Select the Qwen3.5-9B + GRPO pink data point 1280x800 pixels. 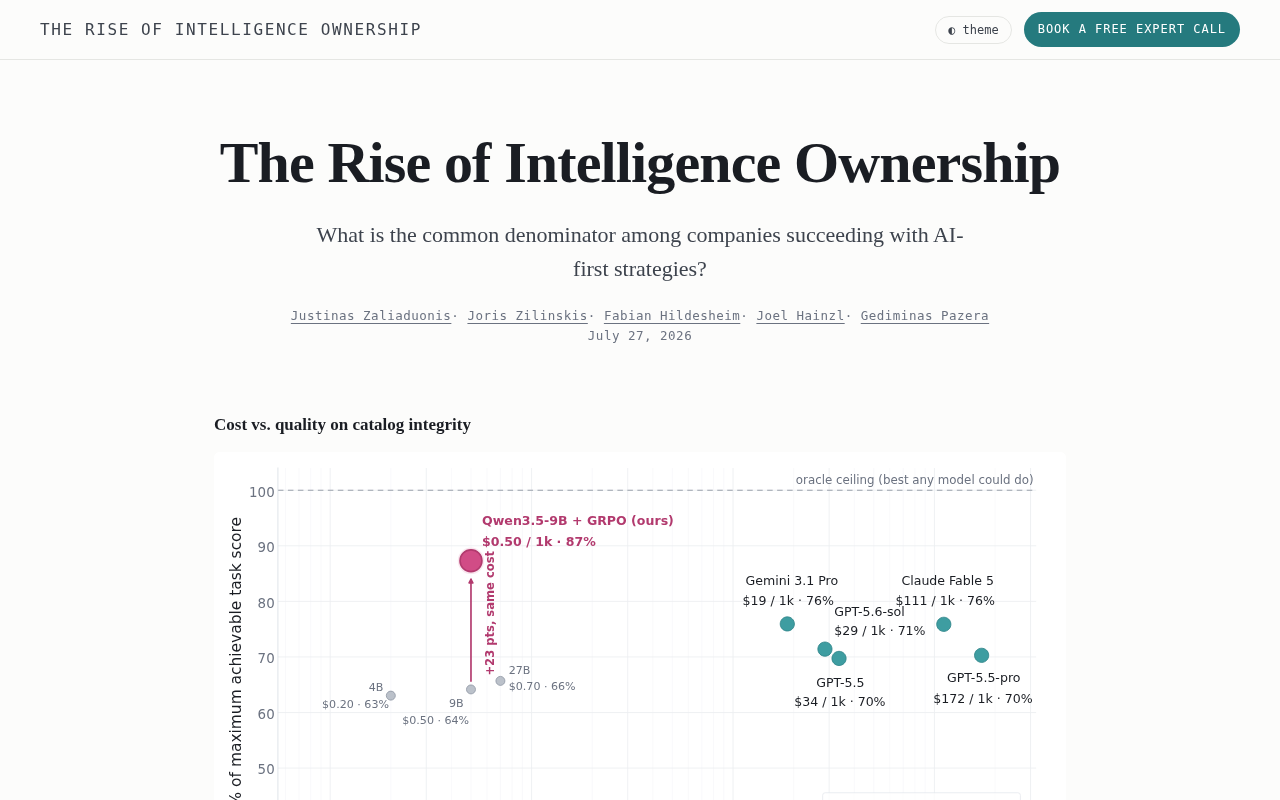coord(471,561)
